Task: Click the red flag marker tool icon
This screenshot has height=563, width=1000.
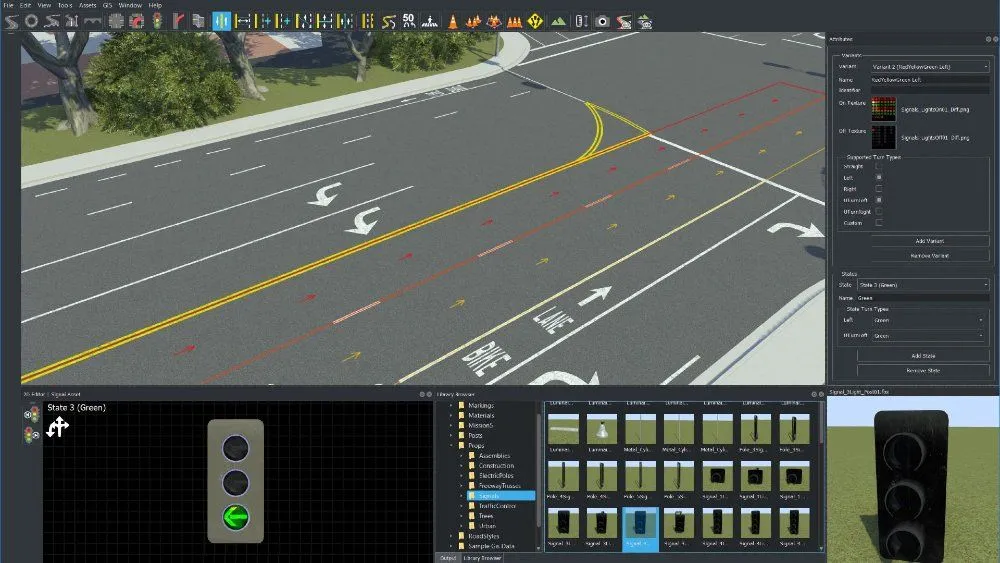Action: tap(178, 21)
